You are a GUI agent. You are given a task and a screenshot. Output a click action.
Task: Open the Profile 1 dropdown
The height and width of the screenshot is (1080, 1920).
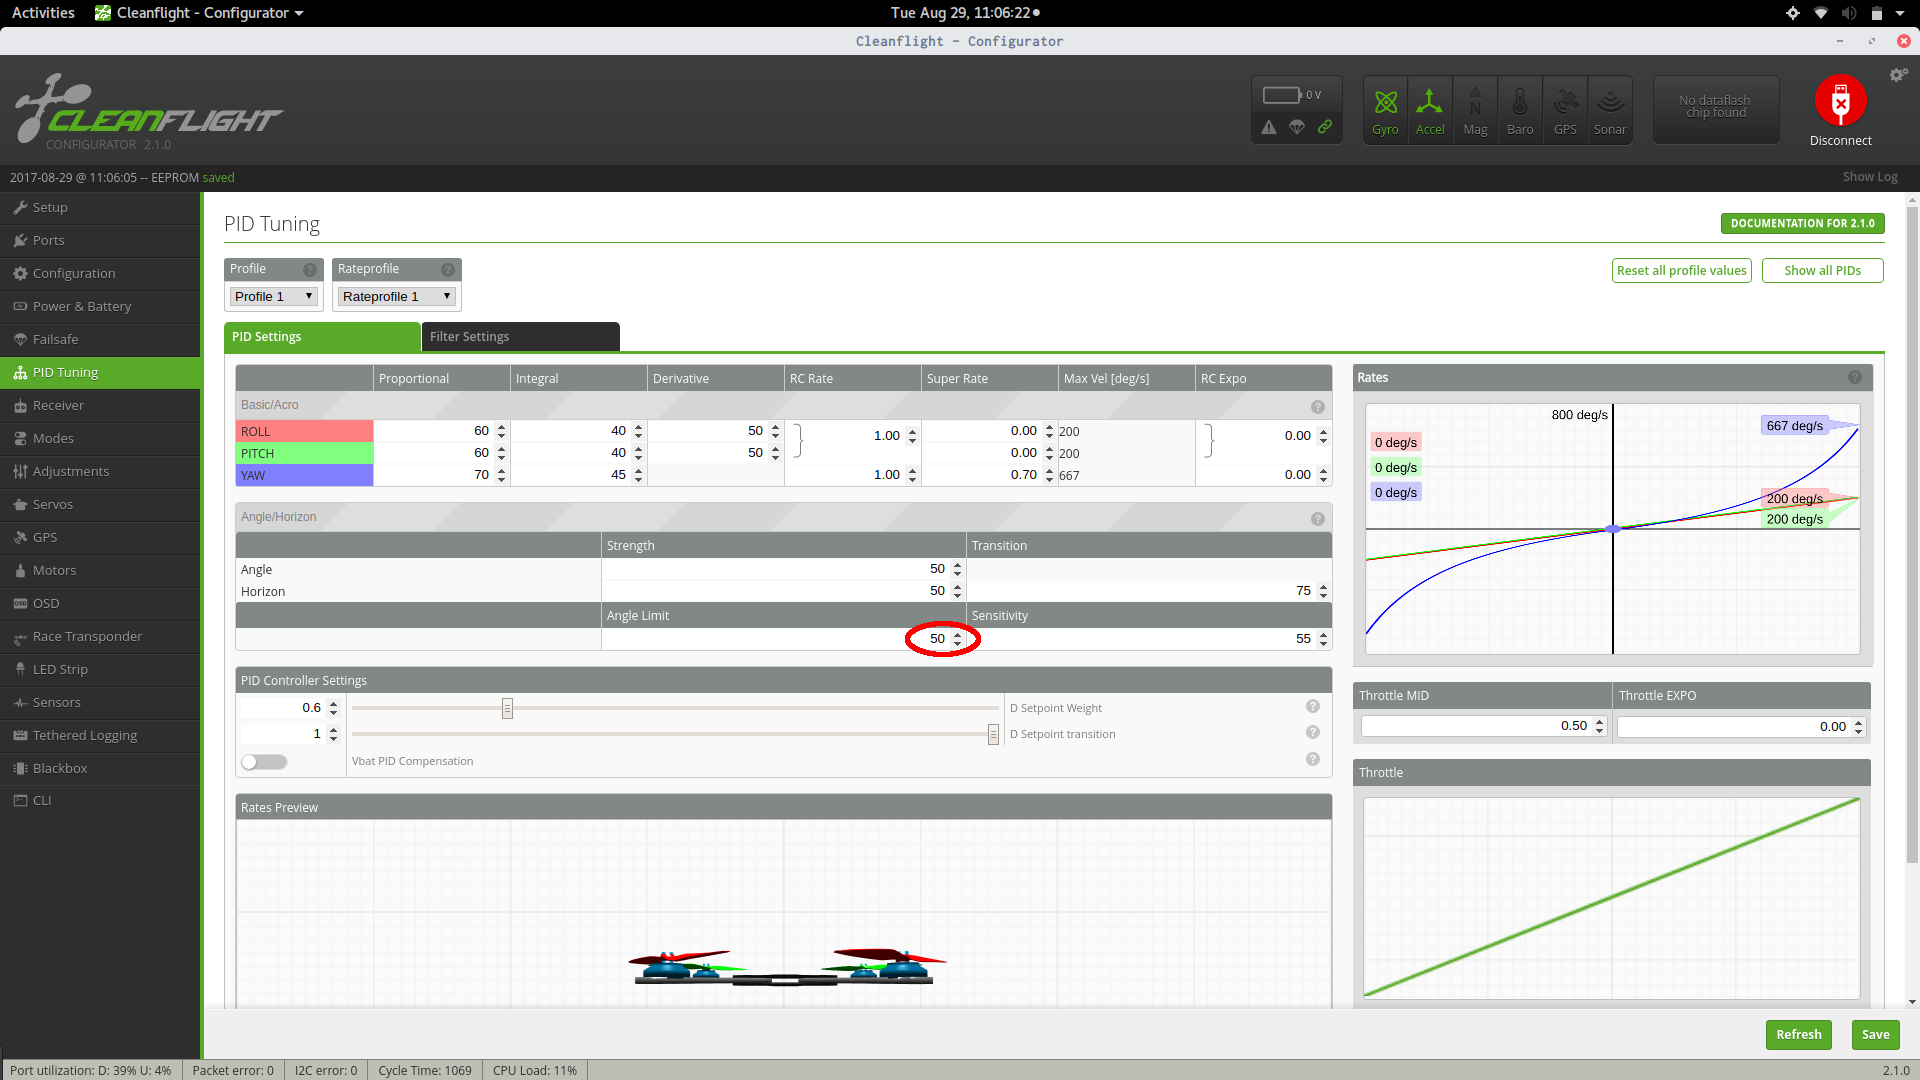[x=274, y=296]
